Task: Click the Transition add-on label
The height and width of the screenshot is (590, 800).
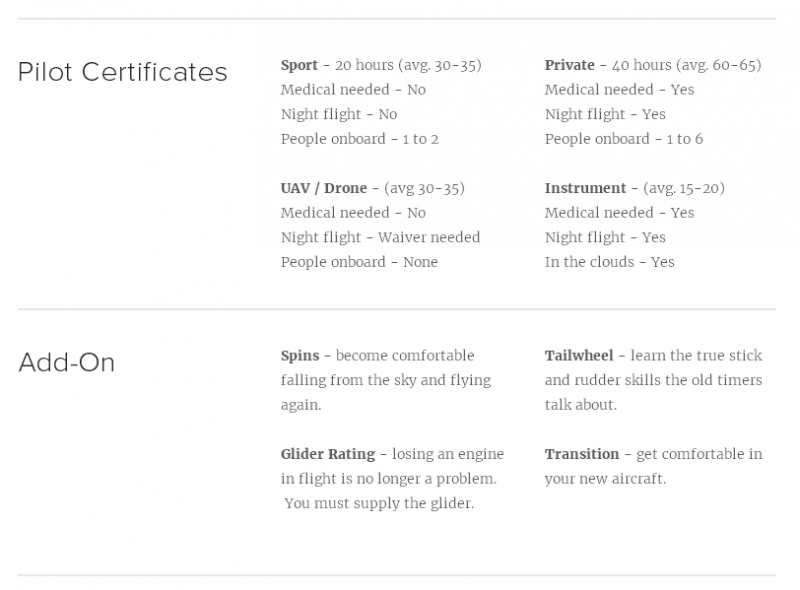Action: (x=582, y=454)
